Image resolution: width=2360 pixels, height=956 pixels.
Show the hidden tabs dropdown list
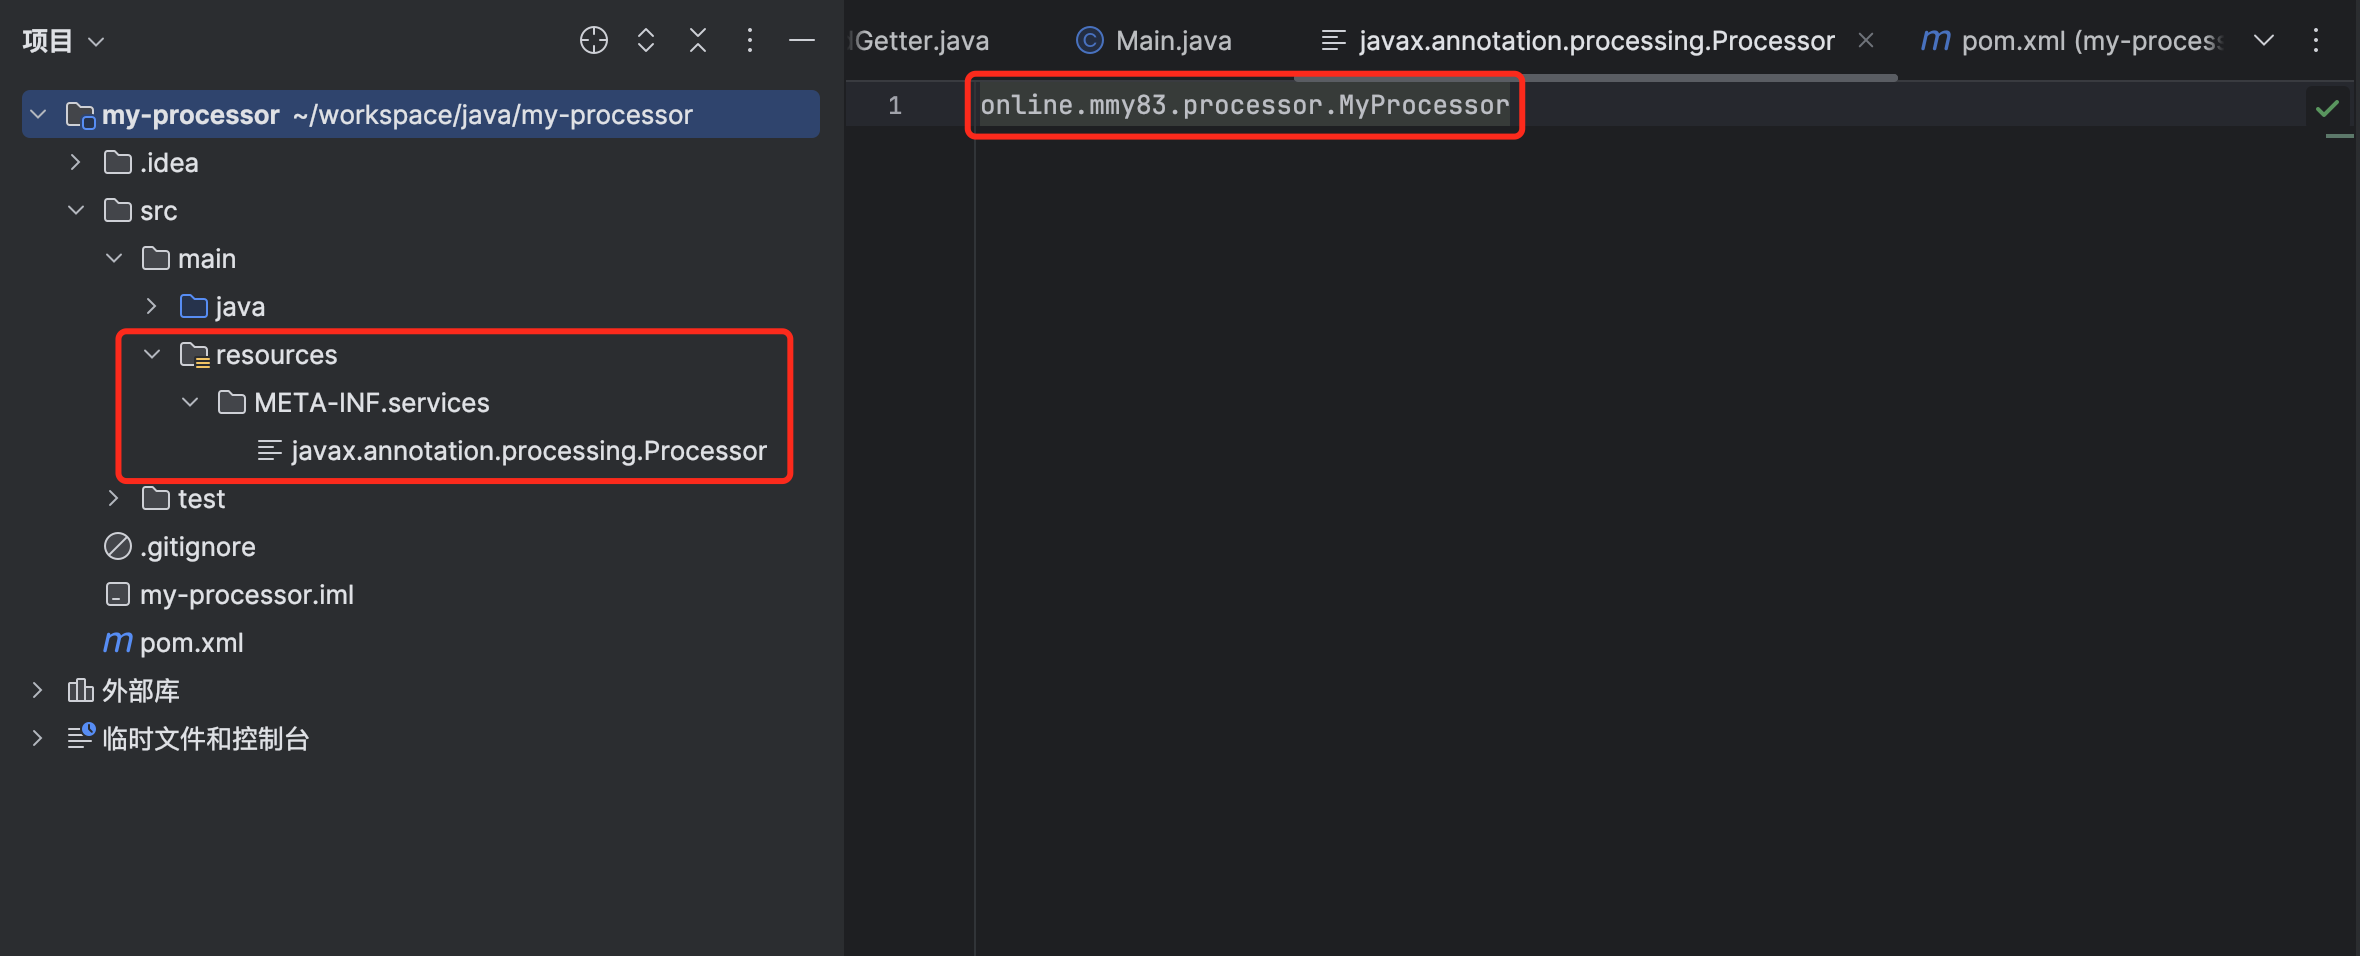(x=2264, y=40)
